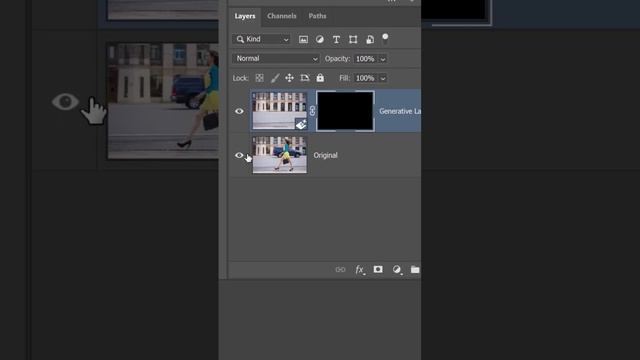Expand the Fill slider arrow
Screen dimensions: 640x360
point(383,78)
